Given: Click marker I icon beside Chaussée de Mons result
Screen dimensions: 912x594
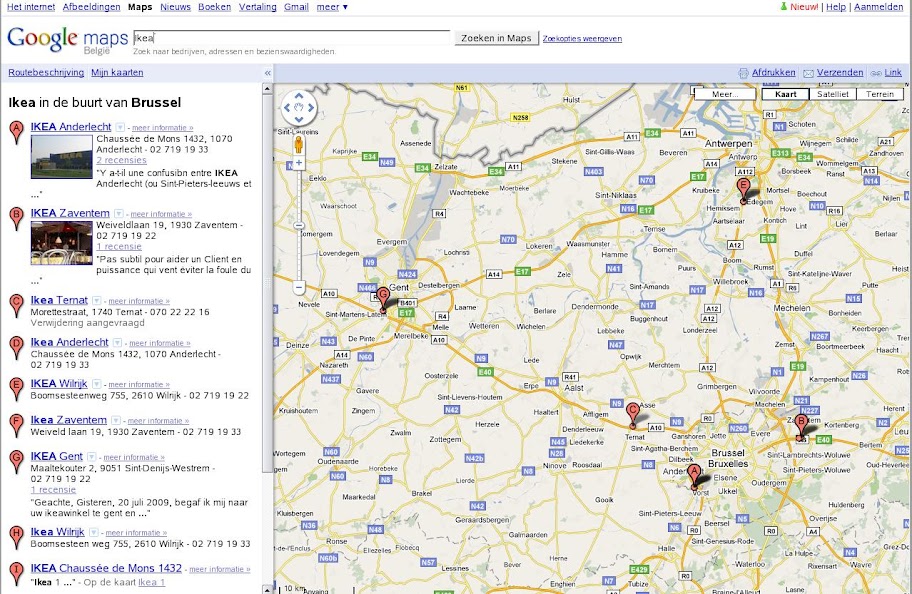Looking at the screenshot, I should (x=16, y=574).
